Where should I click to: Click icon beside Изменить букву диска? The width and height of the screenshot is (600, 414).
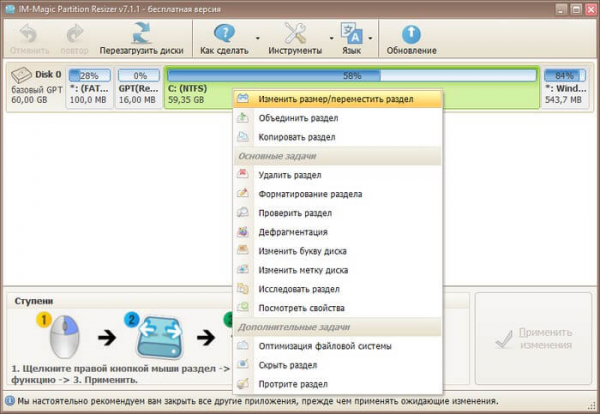click(x=243, y=250)
